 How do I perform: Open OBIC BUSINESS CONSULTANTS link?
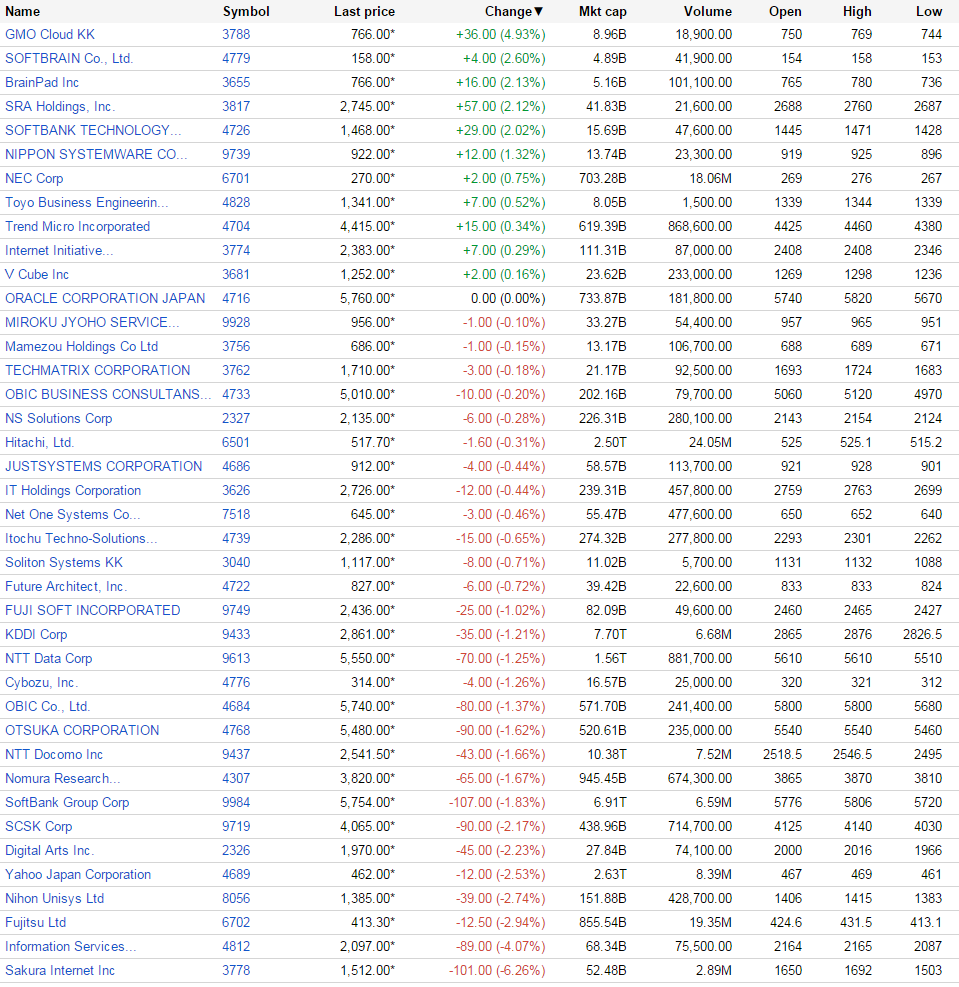108,394
